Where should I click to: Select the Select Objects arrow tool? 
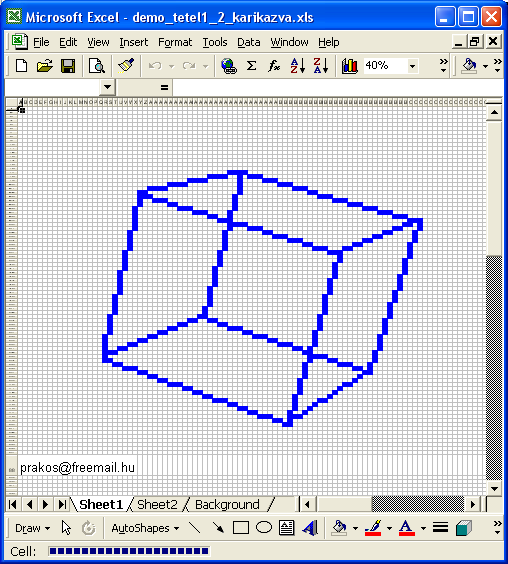pos(66,528)
